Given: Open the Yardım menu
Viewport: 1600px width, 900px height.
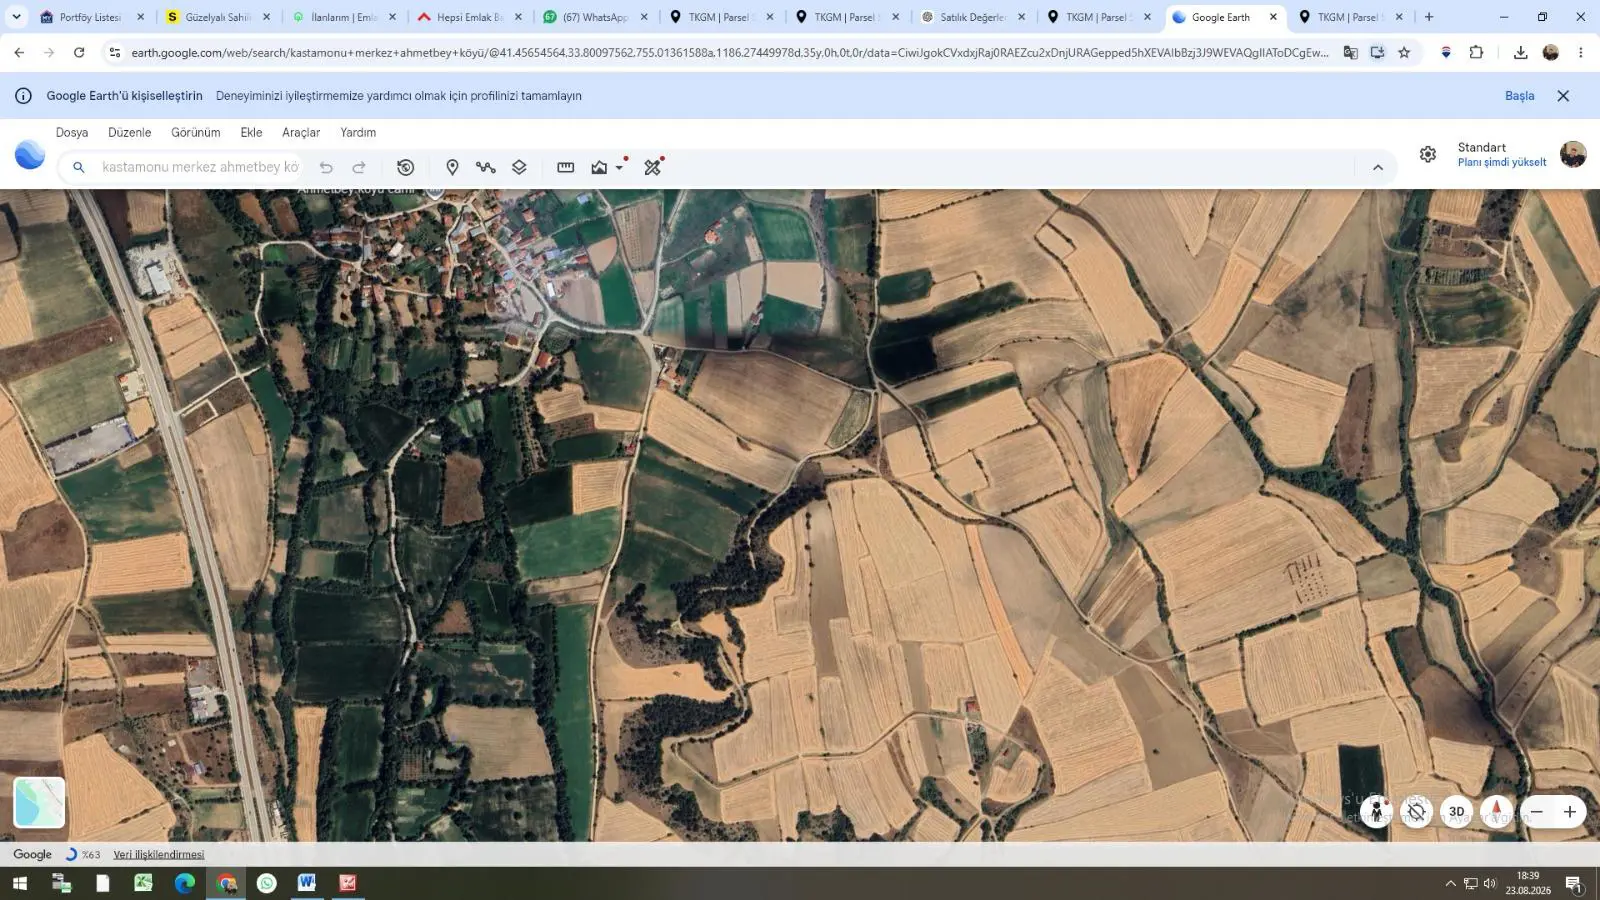Looking at the screenshot, I should (x=358, y=132).
